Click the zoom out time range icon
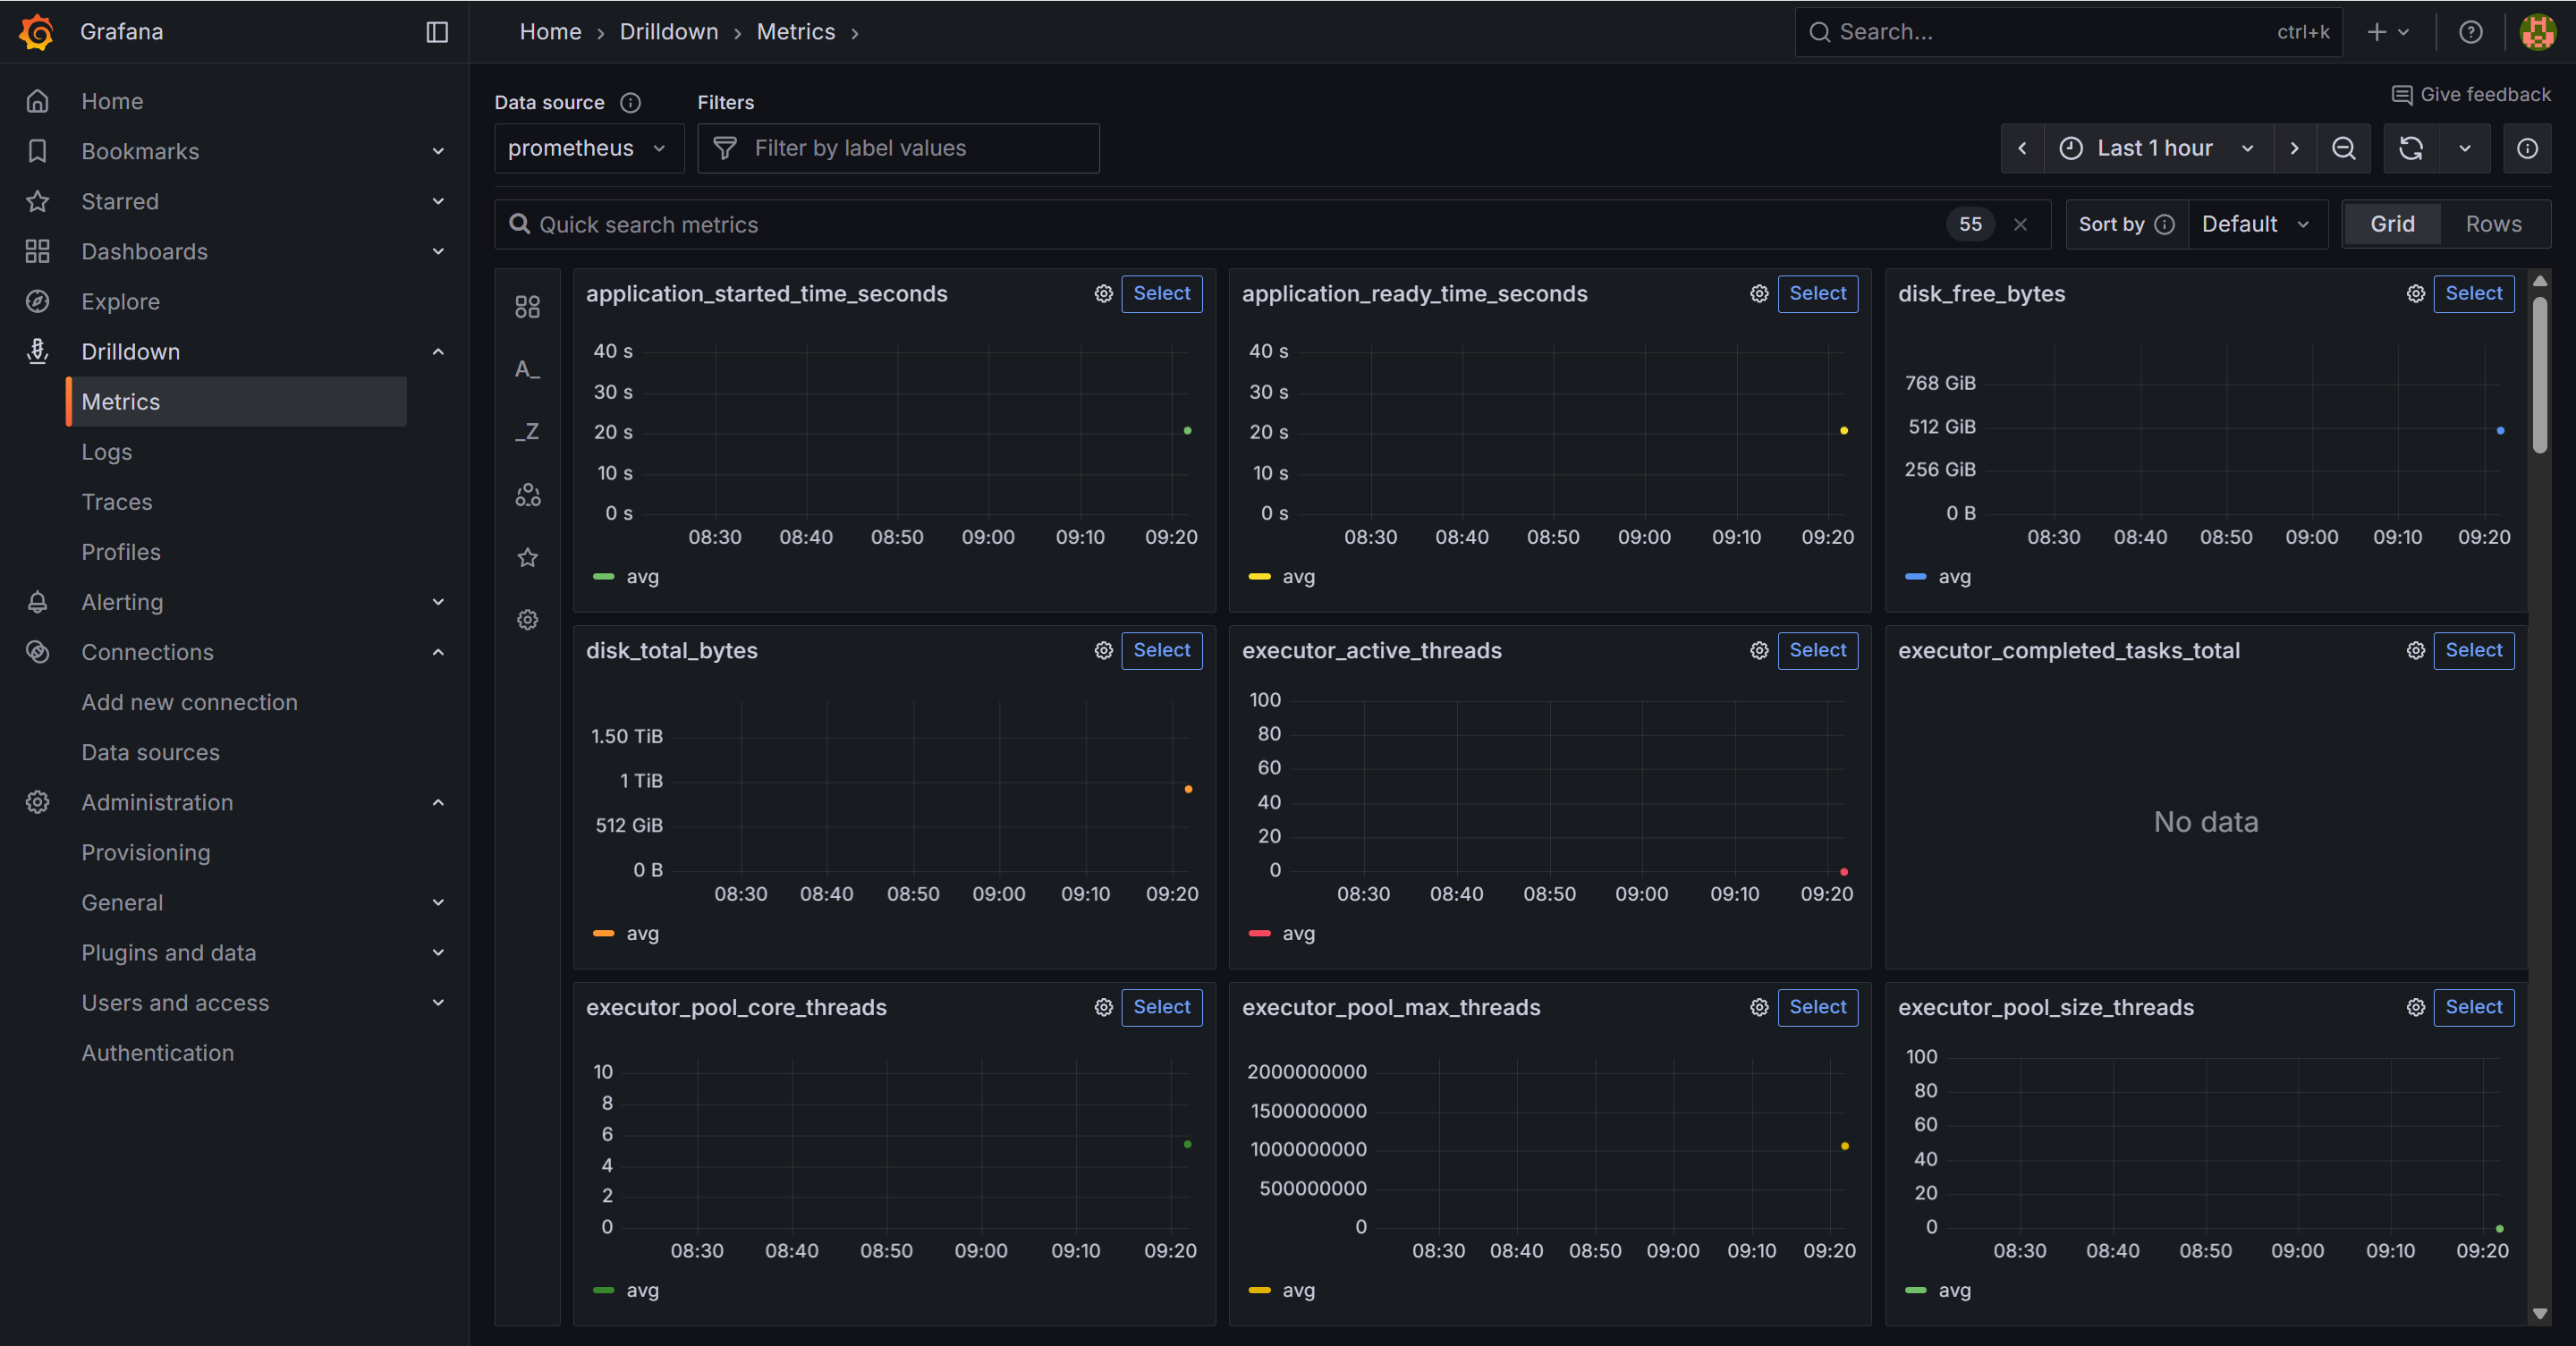This screenshot has height=1346, width=2576. [2343, 149]
